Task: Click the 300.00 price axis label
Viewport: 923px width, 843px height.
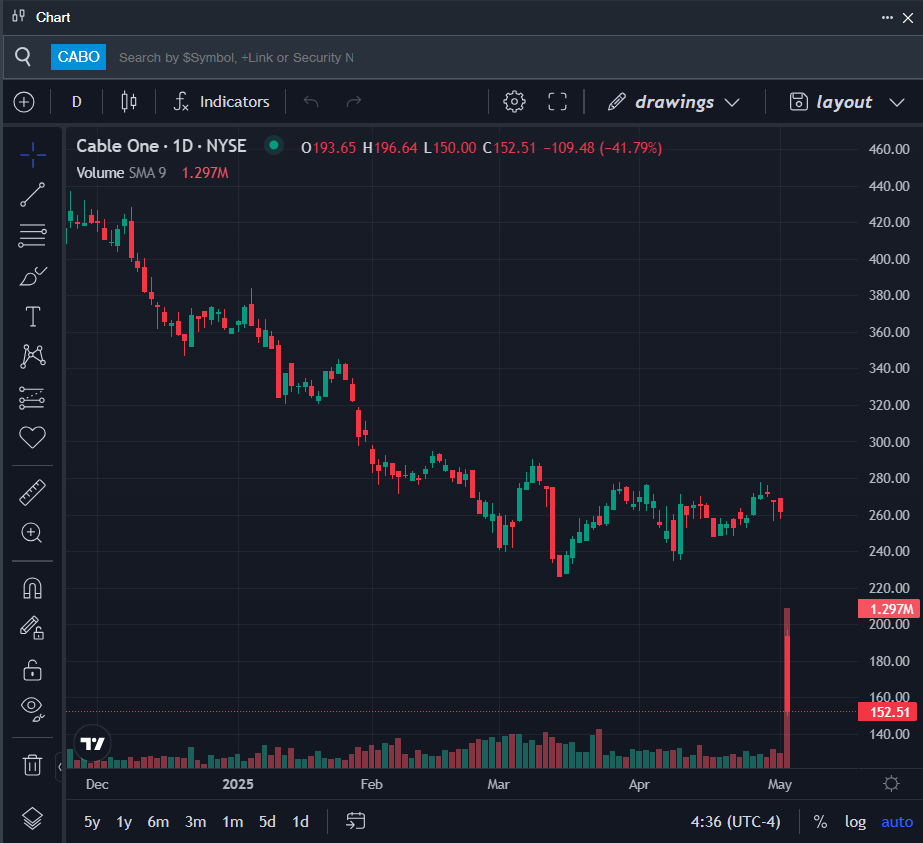Action: coord(889,442)
